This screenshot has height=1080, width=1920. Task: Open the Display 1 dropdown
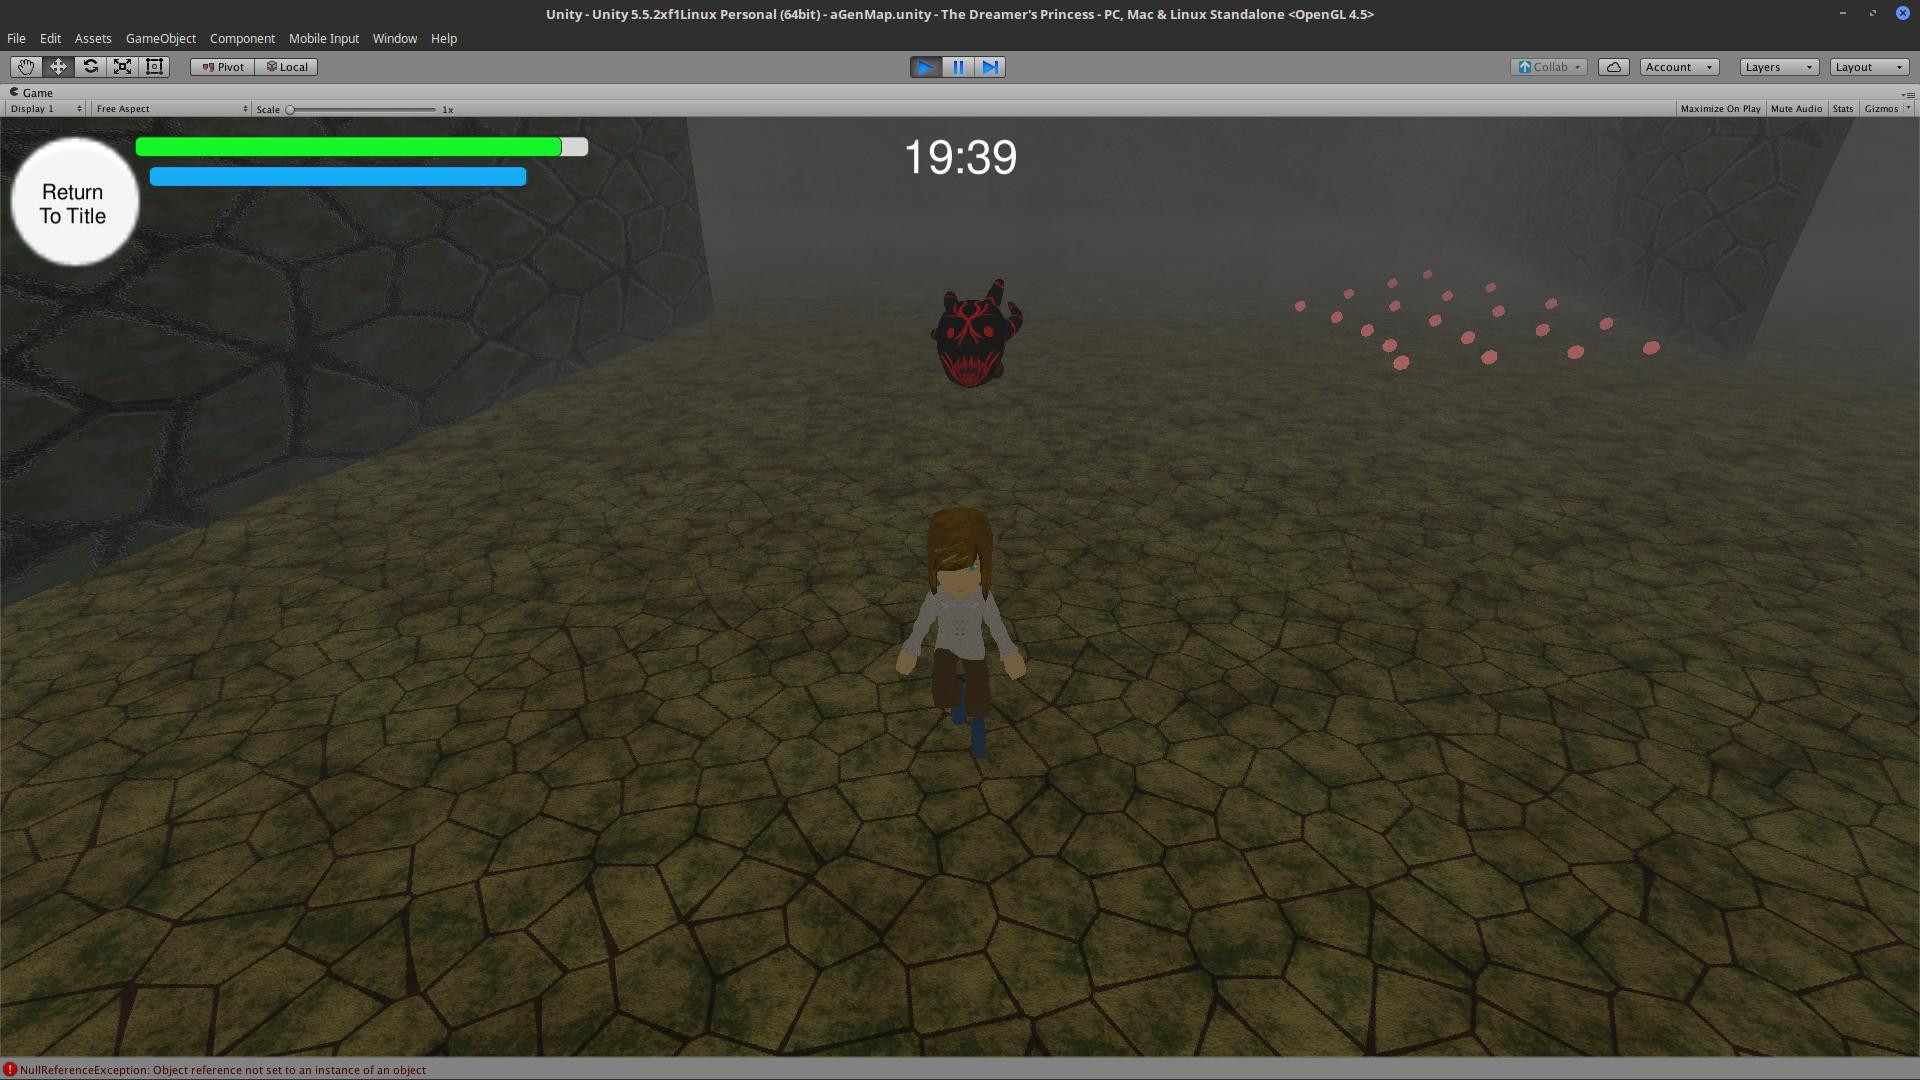tap(45, 109)
